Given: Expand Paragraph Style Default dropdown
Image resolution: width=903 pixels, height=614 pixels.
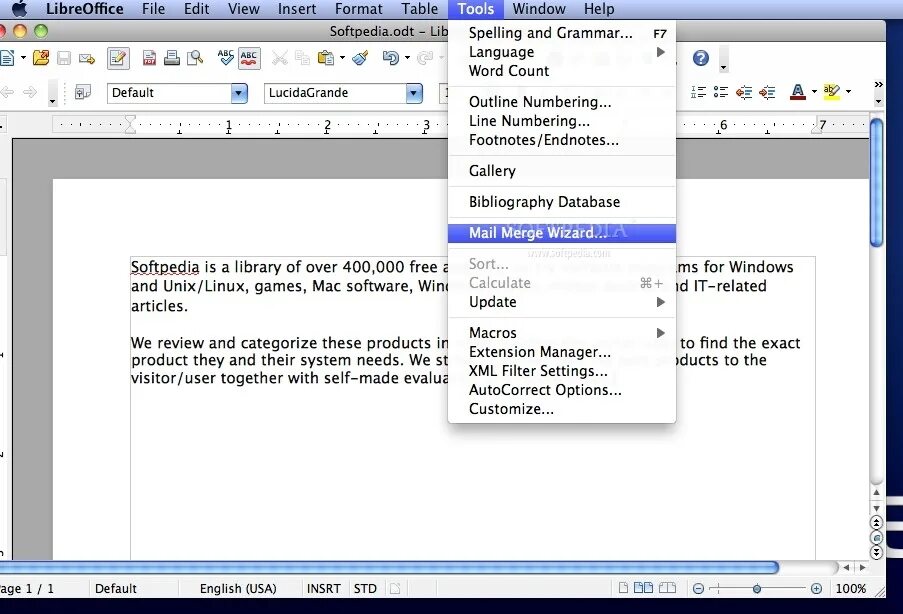Looking at the screenshot, I should coord(239,93).
